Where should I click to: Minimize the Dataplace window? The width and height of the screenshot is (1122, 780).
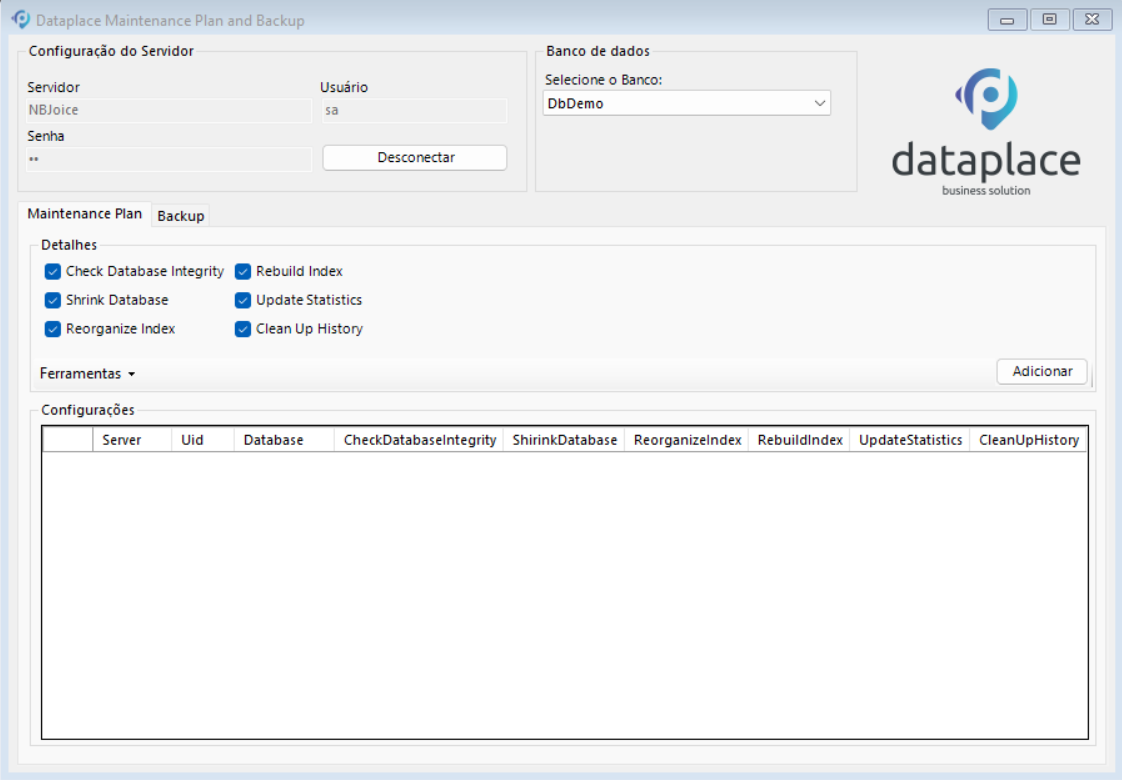click(x=1007, y=19)
